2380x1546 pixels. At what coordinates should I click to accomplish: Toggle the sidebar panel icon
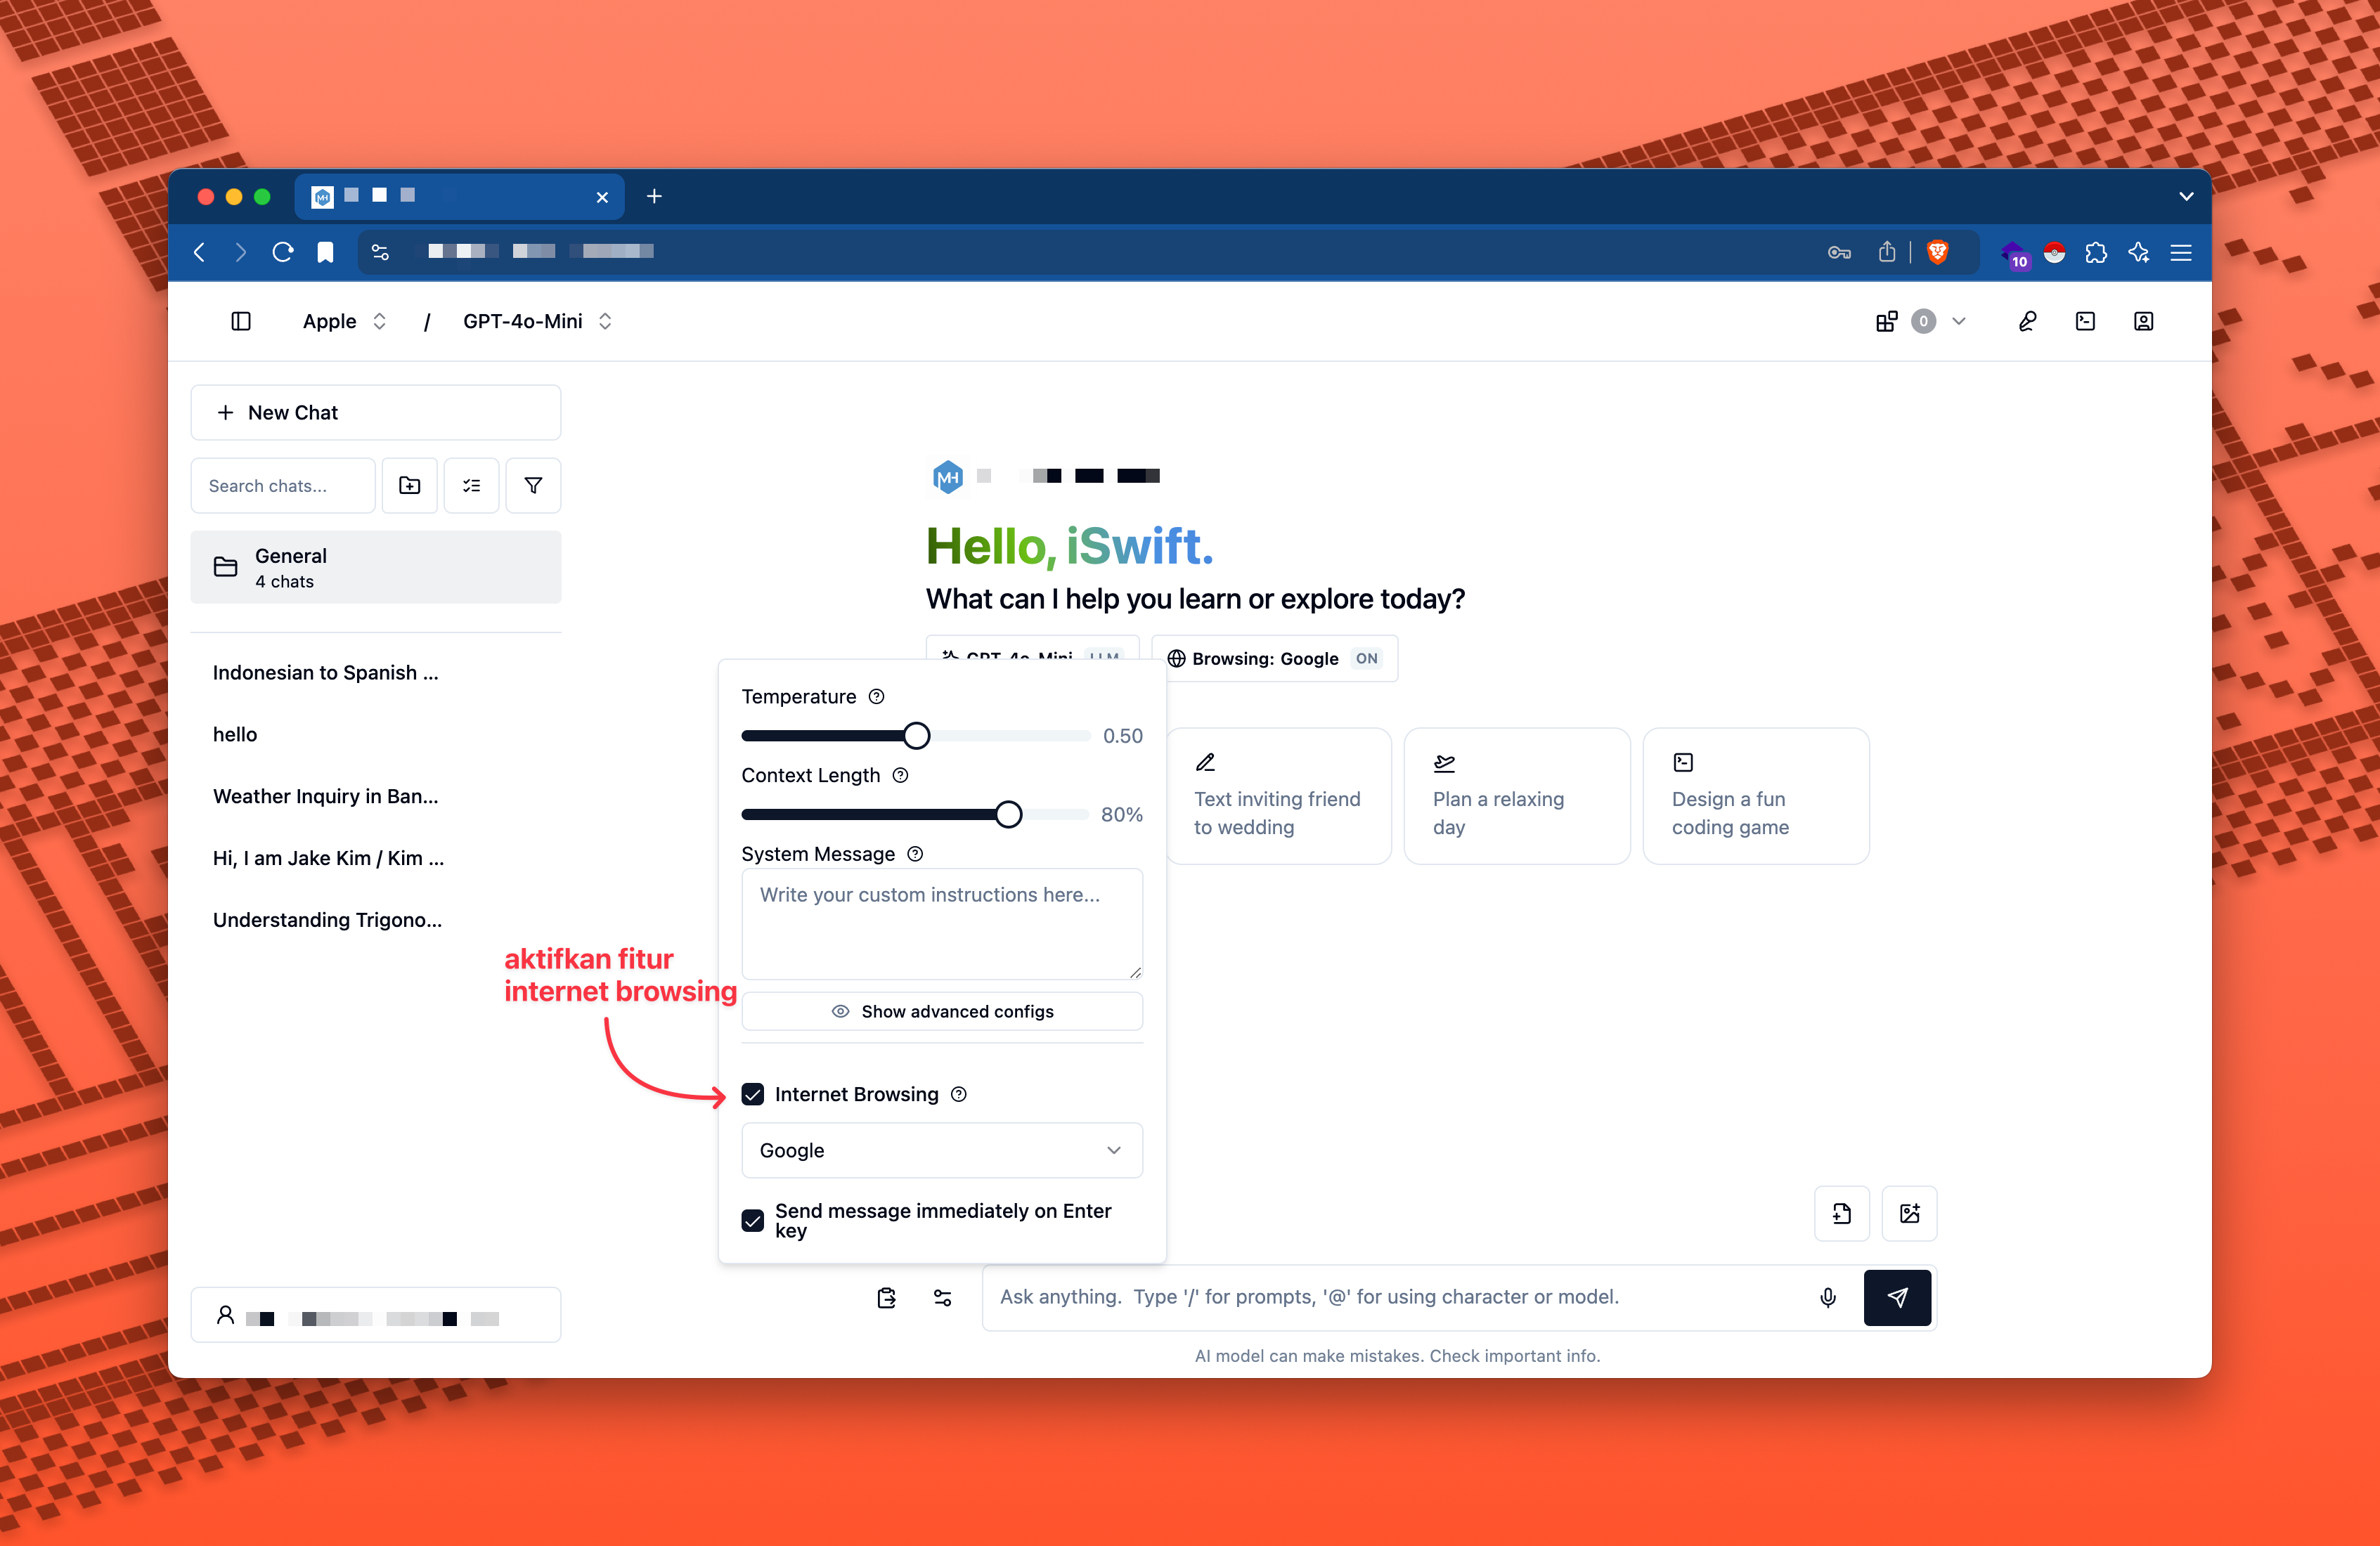pos(241,321)
